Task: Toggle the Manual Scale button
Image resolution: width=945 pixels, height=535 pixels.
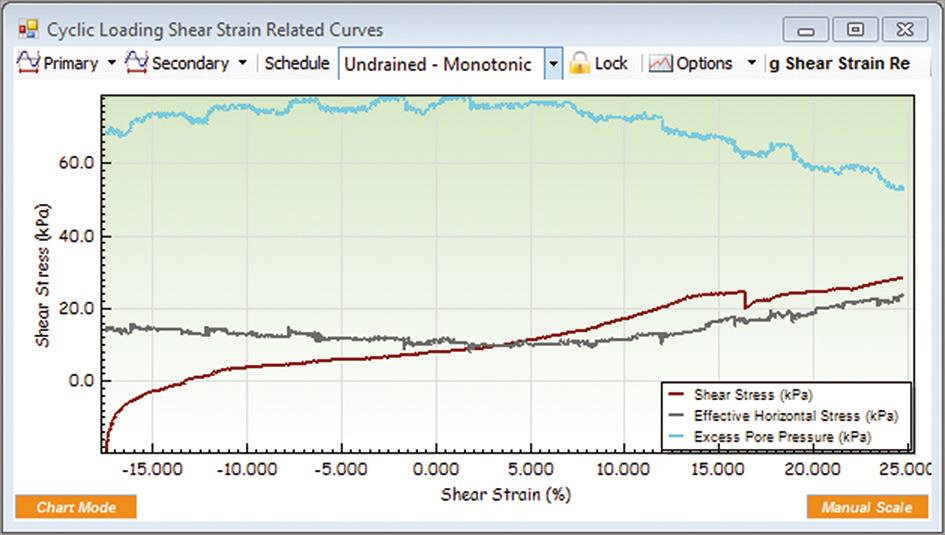Action: (x=867, y=507)
